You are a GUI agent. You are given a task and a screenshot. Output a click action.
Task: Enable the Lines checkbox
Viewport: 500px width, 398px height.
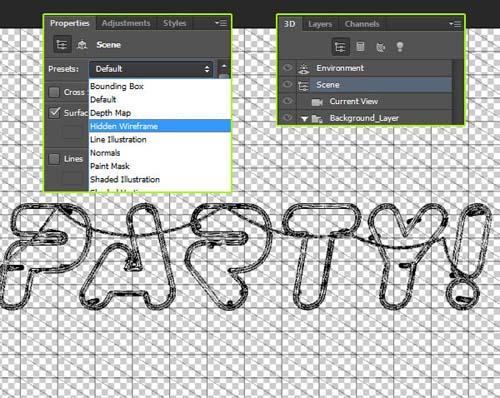(54, 159)
